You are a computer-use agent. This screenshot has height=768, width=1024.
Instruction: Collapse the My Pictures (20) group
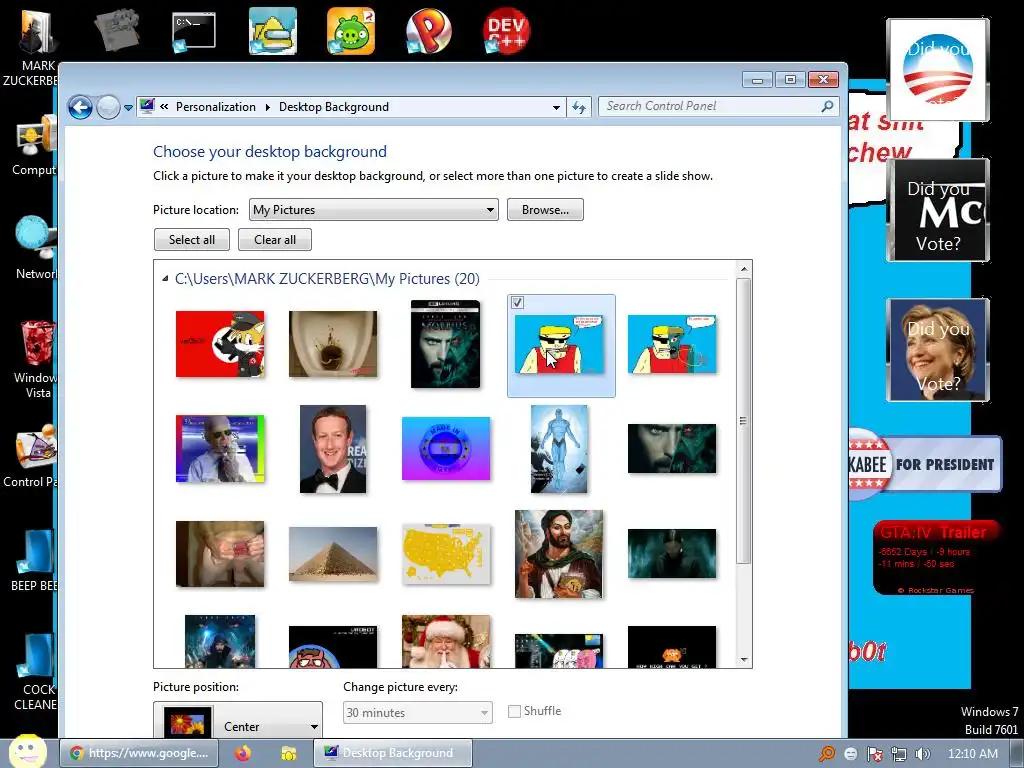click(165, 279)
